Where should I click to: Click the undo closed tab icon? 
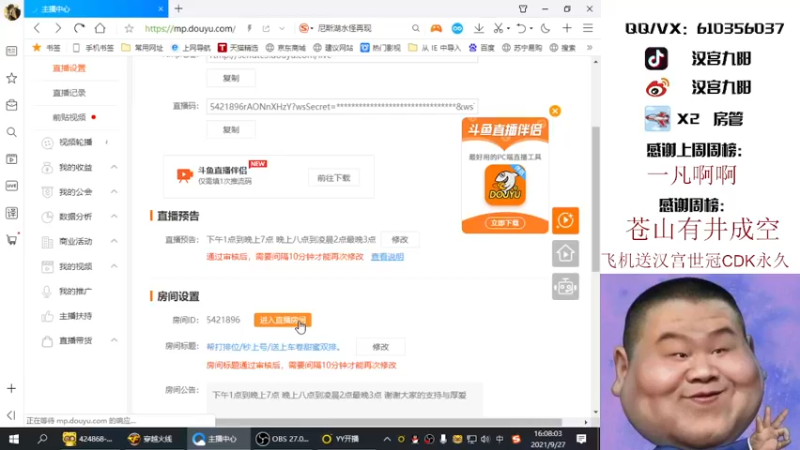click(x=521, y=29)
